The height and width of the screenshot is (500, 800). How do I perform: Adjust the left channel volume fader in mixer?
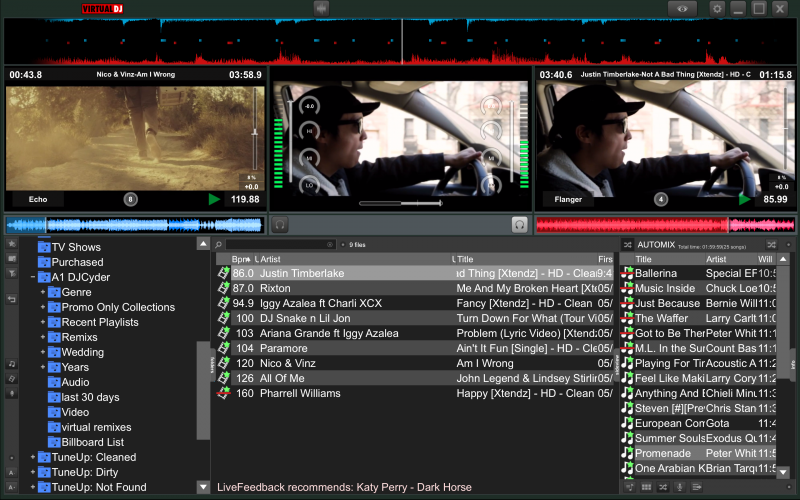coord(291,140)
